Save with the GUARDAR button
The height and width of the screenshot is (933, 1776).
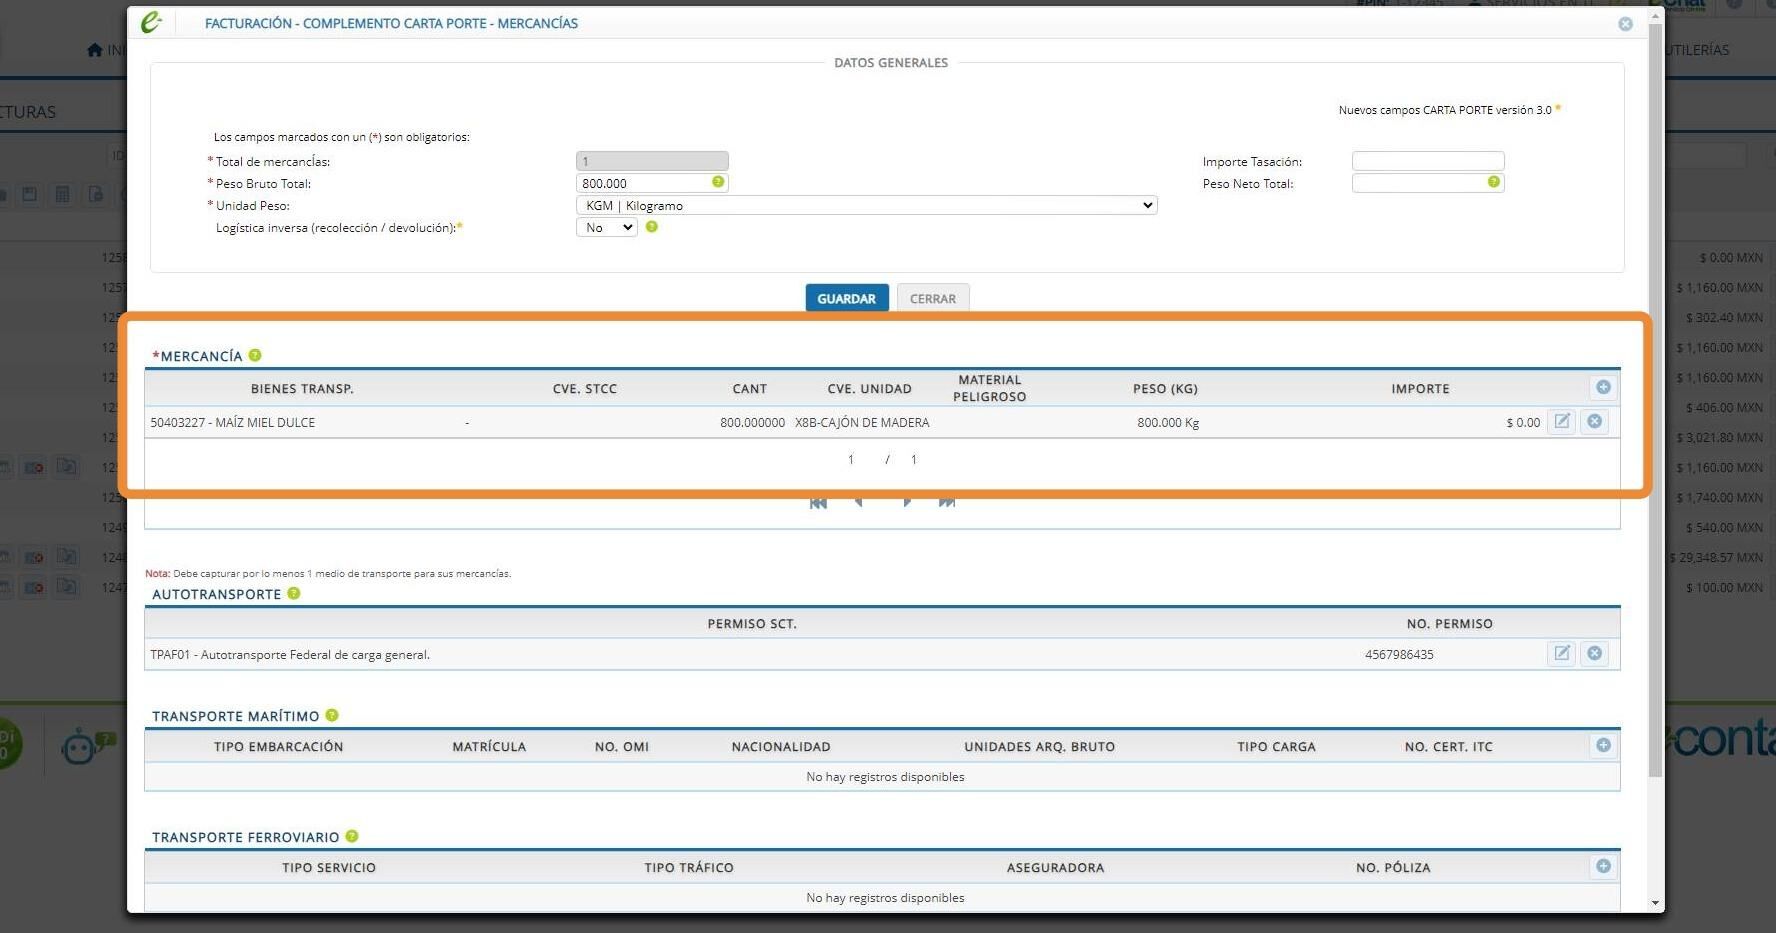click(x=847, y=298)
